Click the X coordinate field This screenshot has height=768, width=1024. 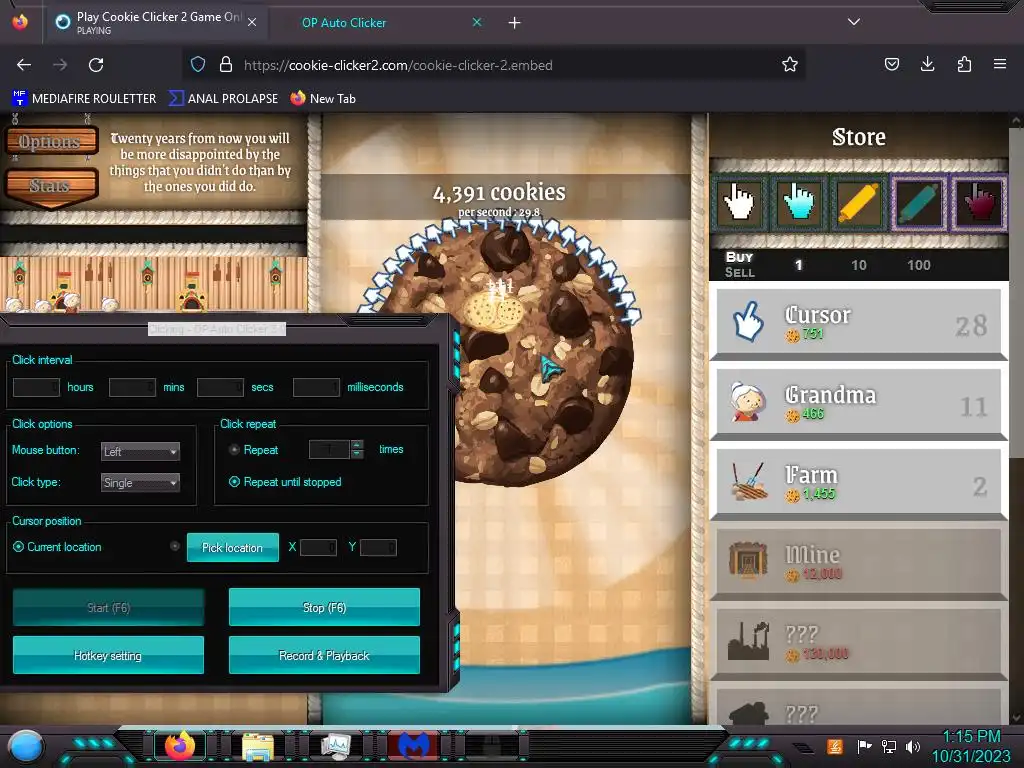click(x=318, y=547)
